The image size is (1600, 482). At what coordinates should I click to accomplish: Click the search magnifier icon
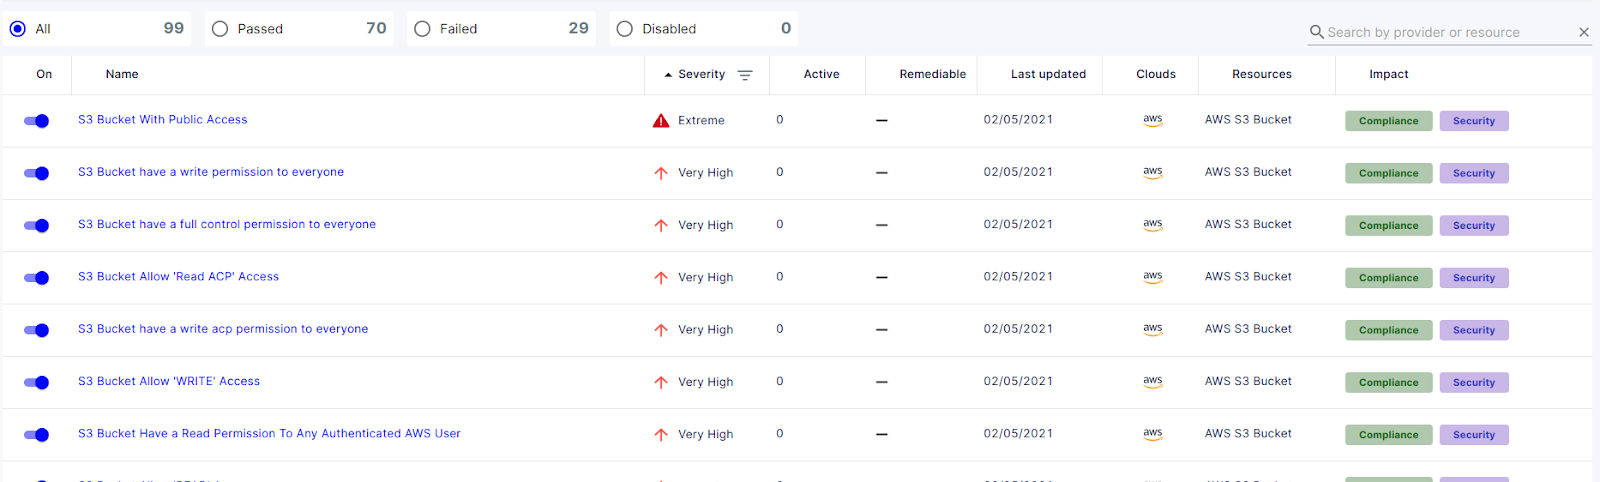[1317, 32]
